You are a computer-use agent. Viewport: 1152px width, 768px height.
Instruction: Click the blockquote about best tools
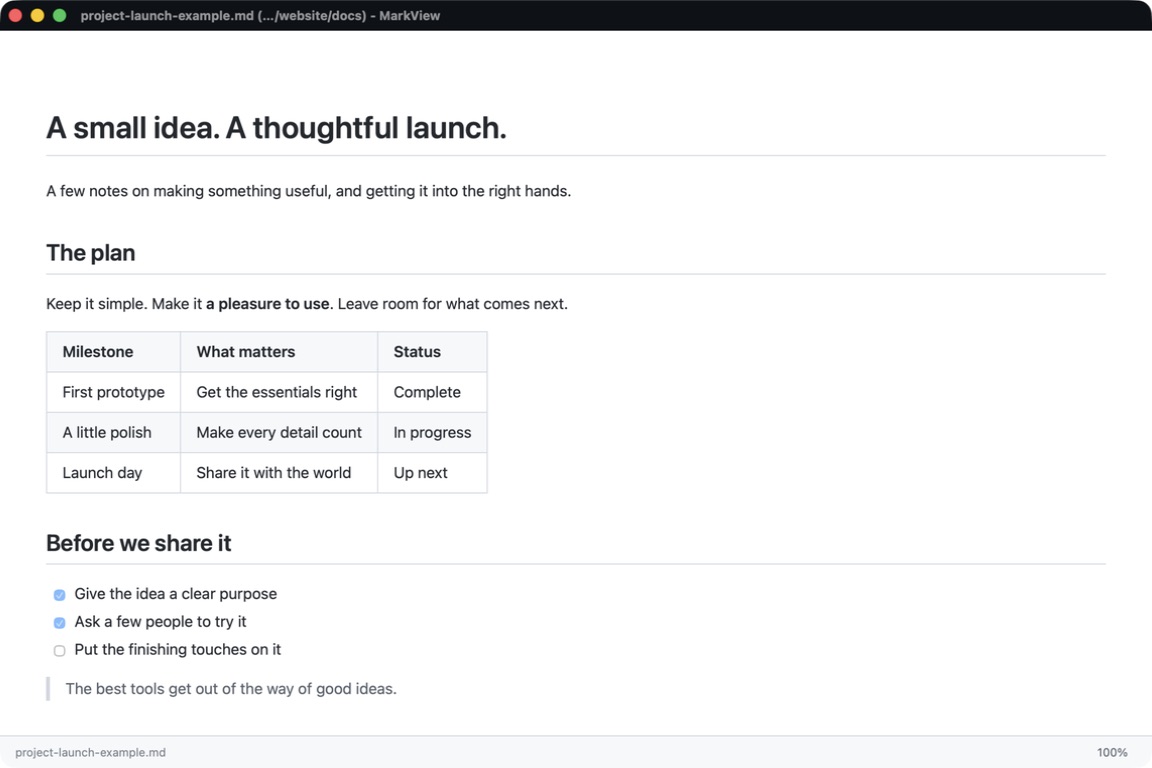(231, 689)
